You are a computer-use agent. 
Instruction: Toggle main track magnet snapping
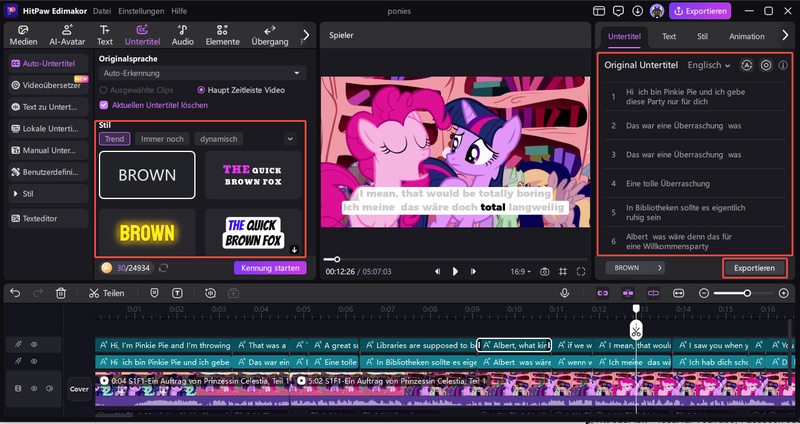tap(603, 293)
